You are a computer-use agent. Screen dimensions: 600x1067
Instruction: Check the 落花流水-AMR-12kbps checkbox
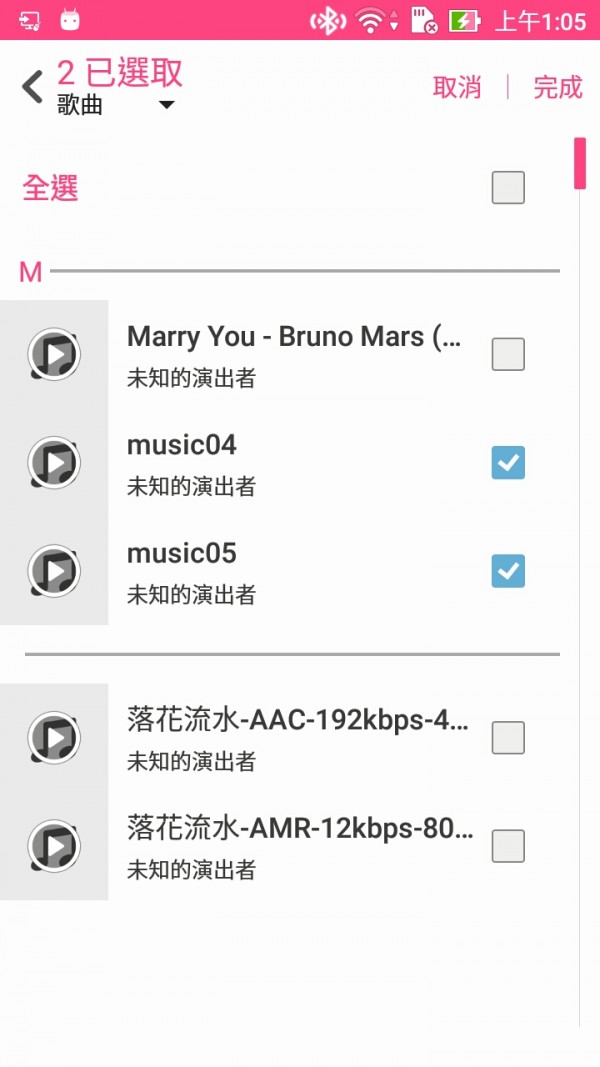pyautogui.click(x=508, y=846)
